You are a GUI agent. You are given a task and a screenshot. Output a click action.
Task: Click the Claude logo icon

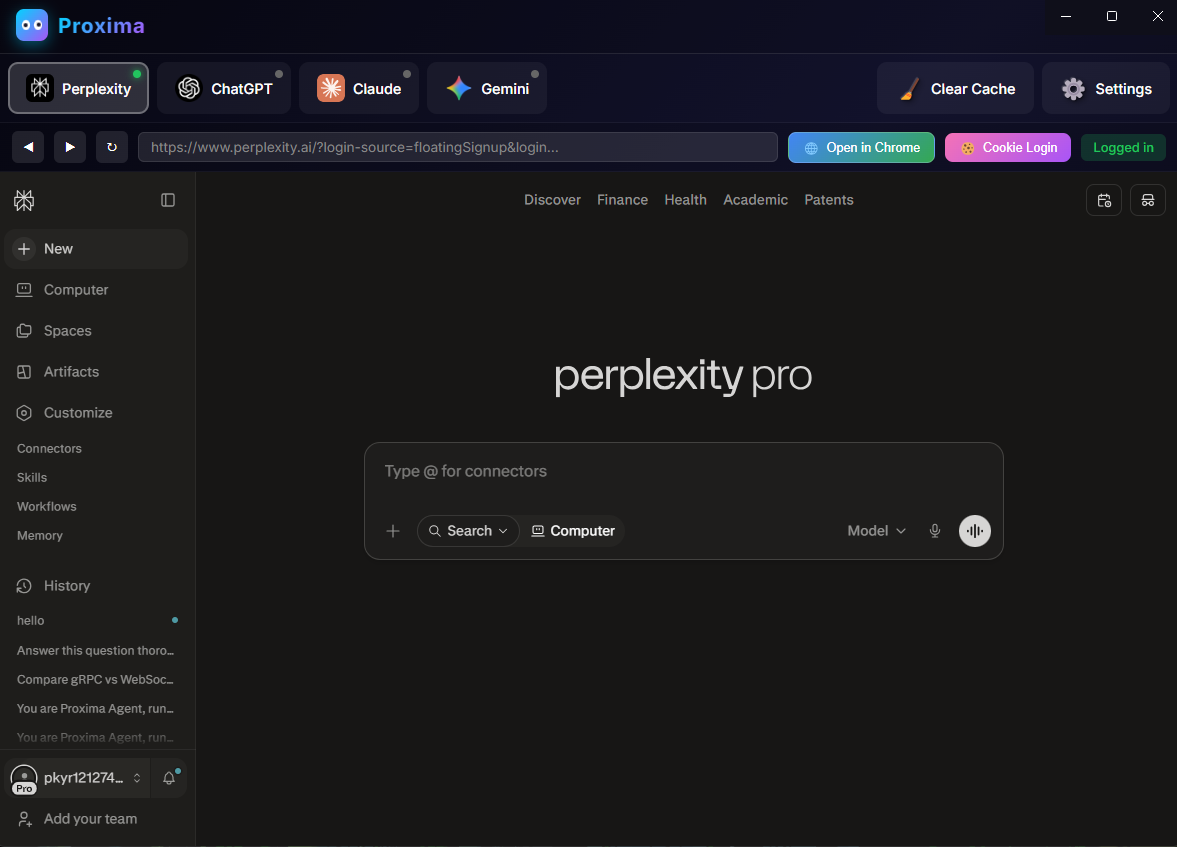330,89
